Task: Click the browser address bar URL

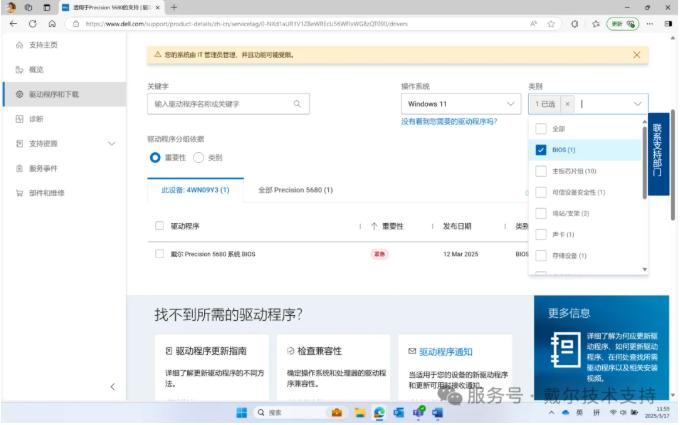Action: (x=246, y=24)
